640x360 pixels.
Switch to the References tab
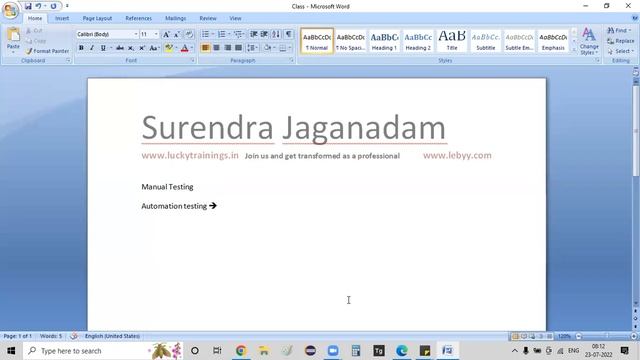pos(138,18)
